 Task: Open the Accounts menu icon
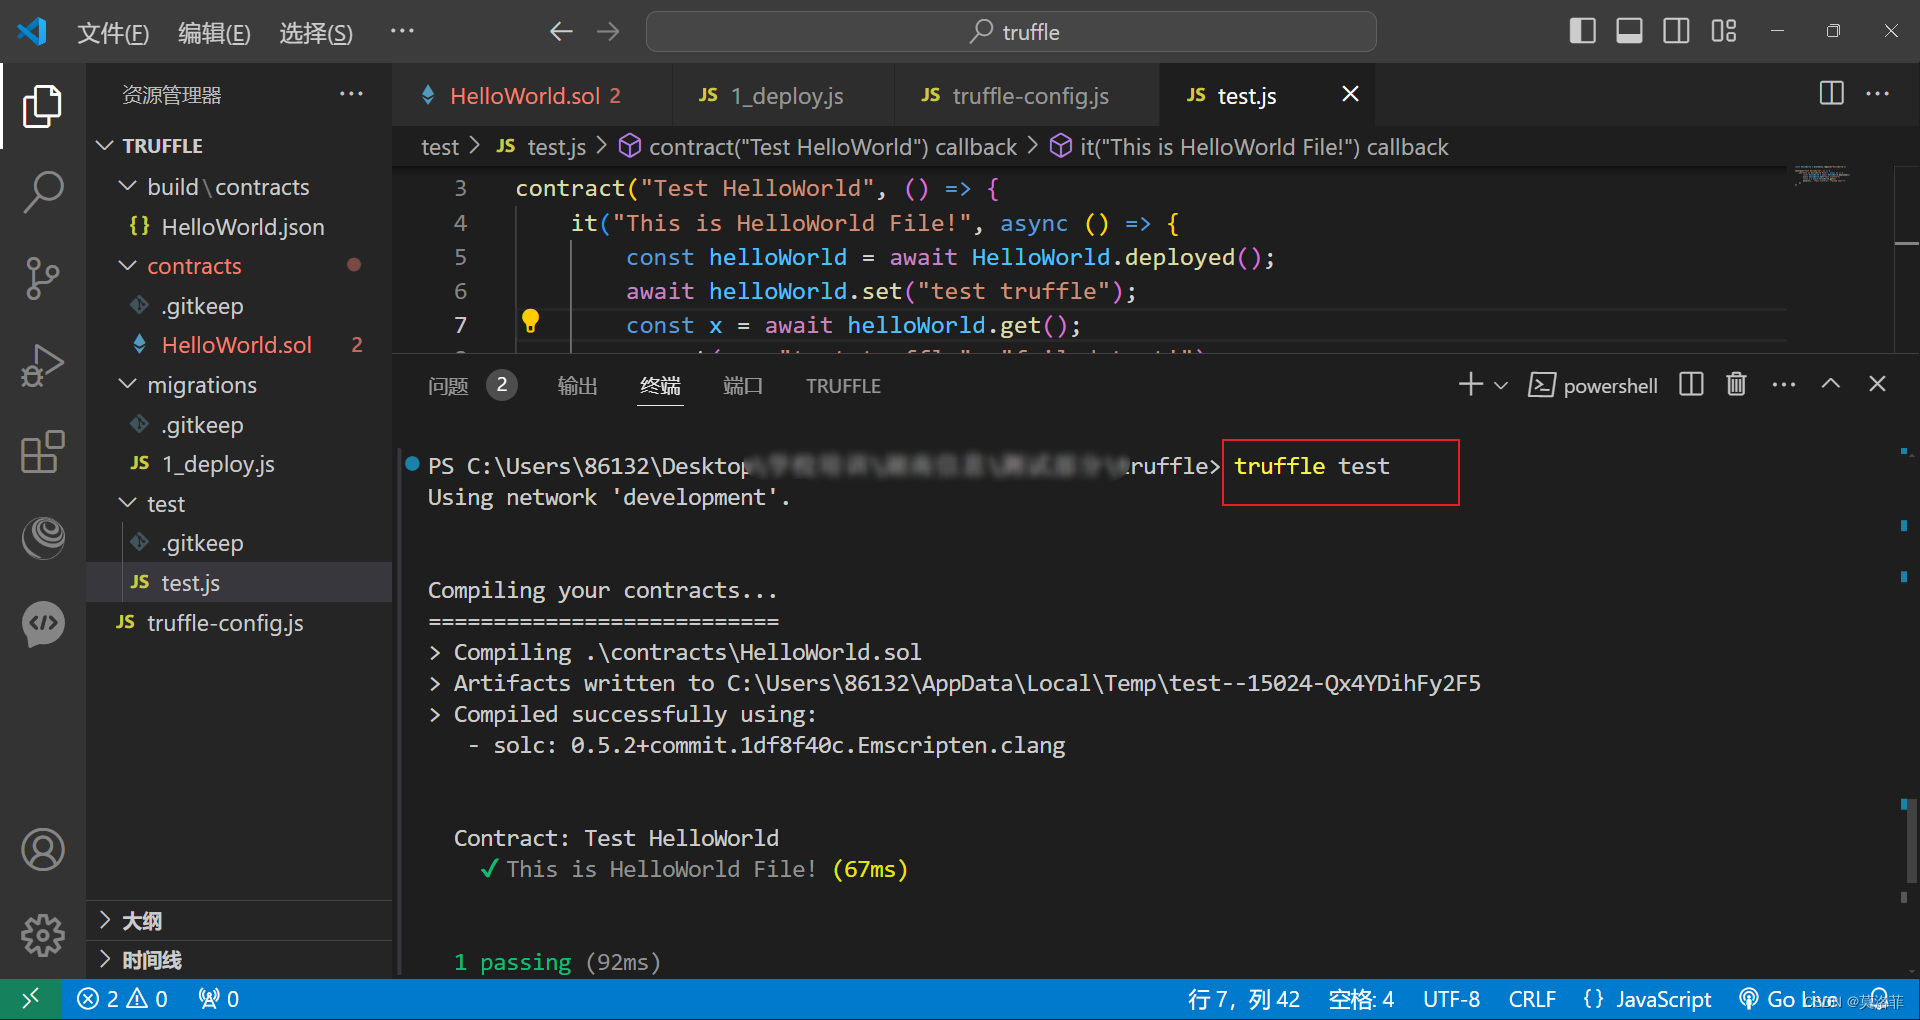tap(42, 850)
